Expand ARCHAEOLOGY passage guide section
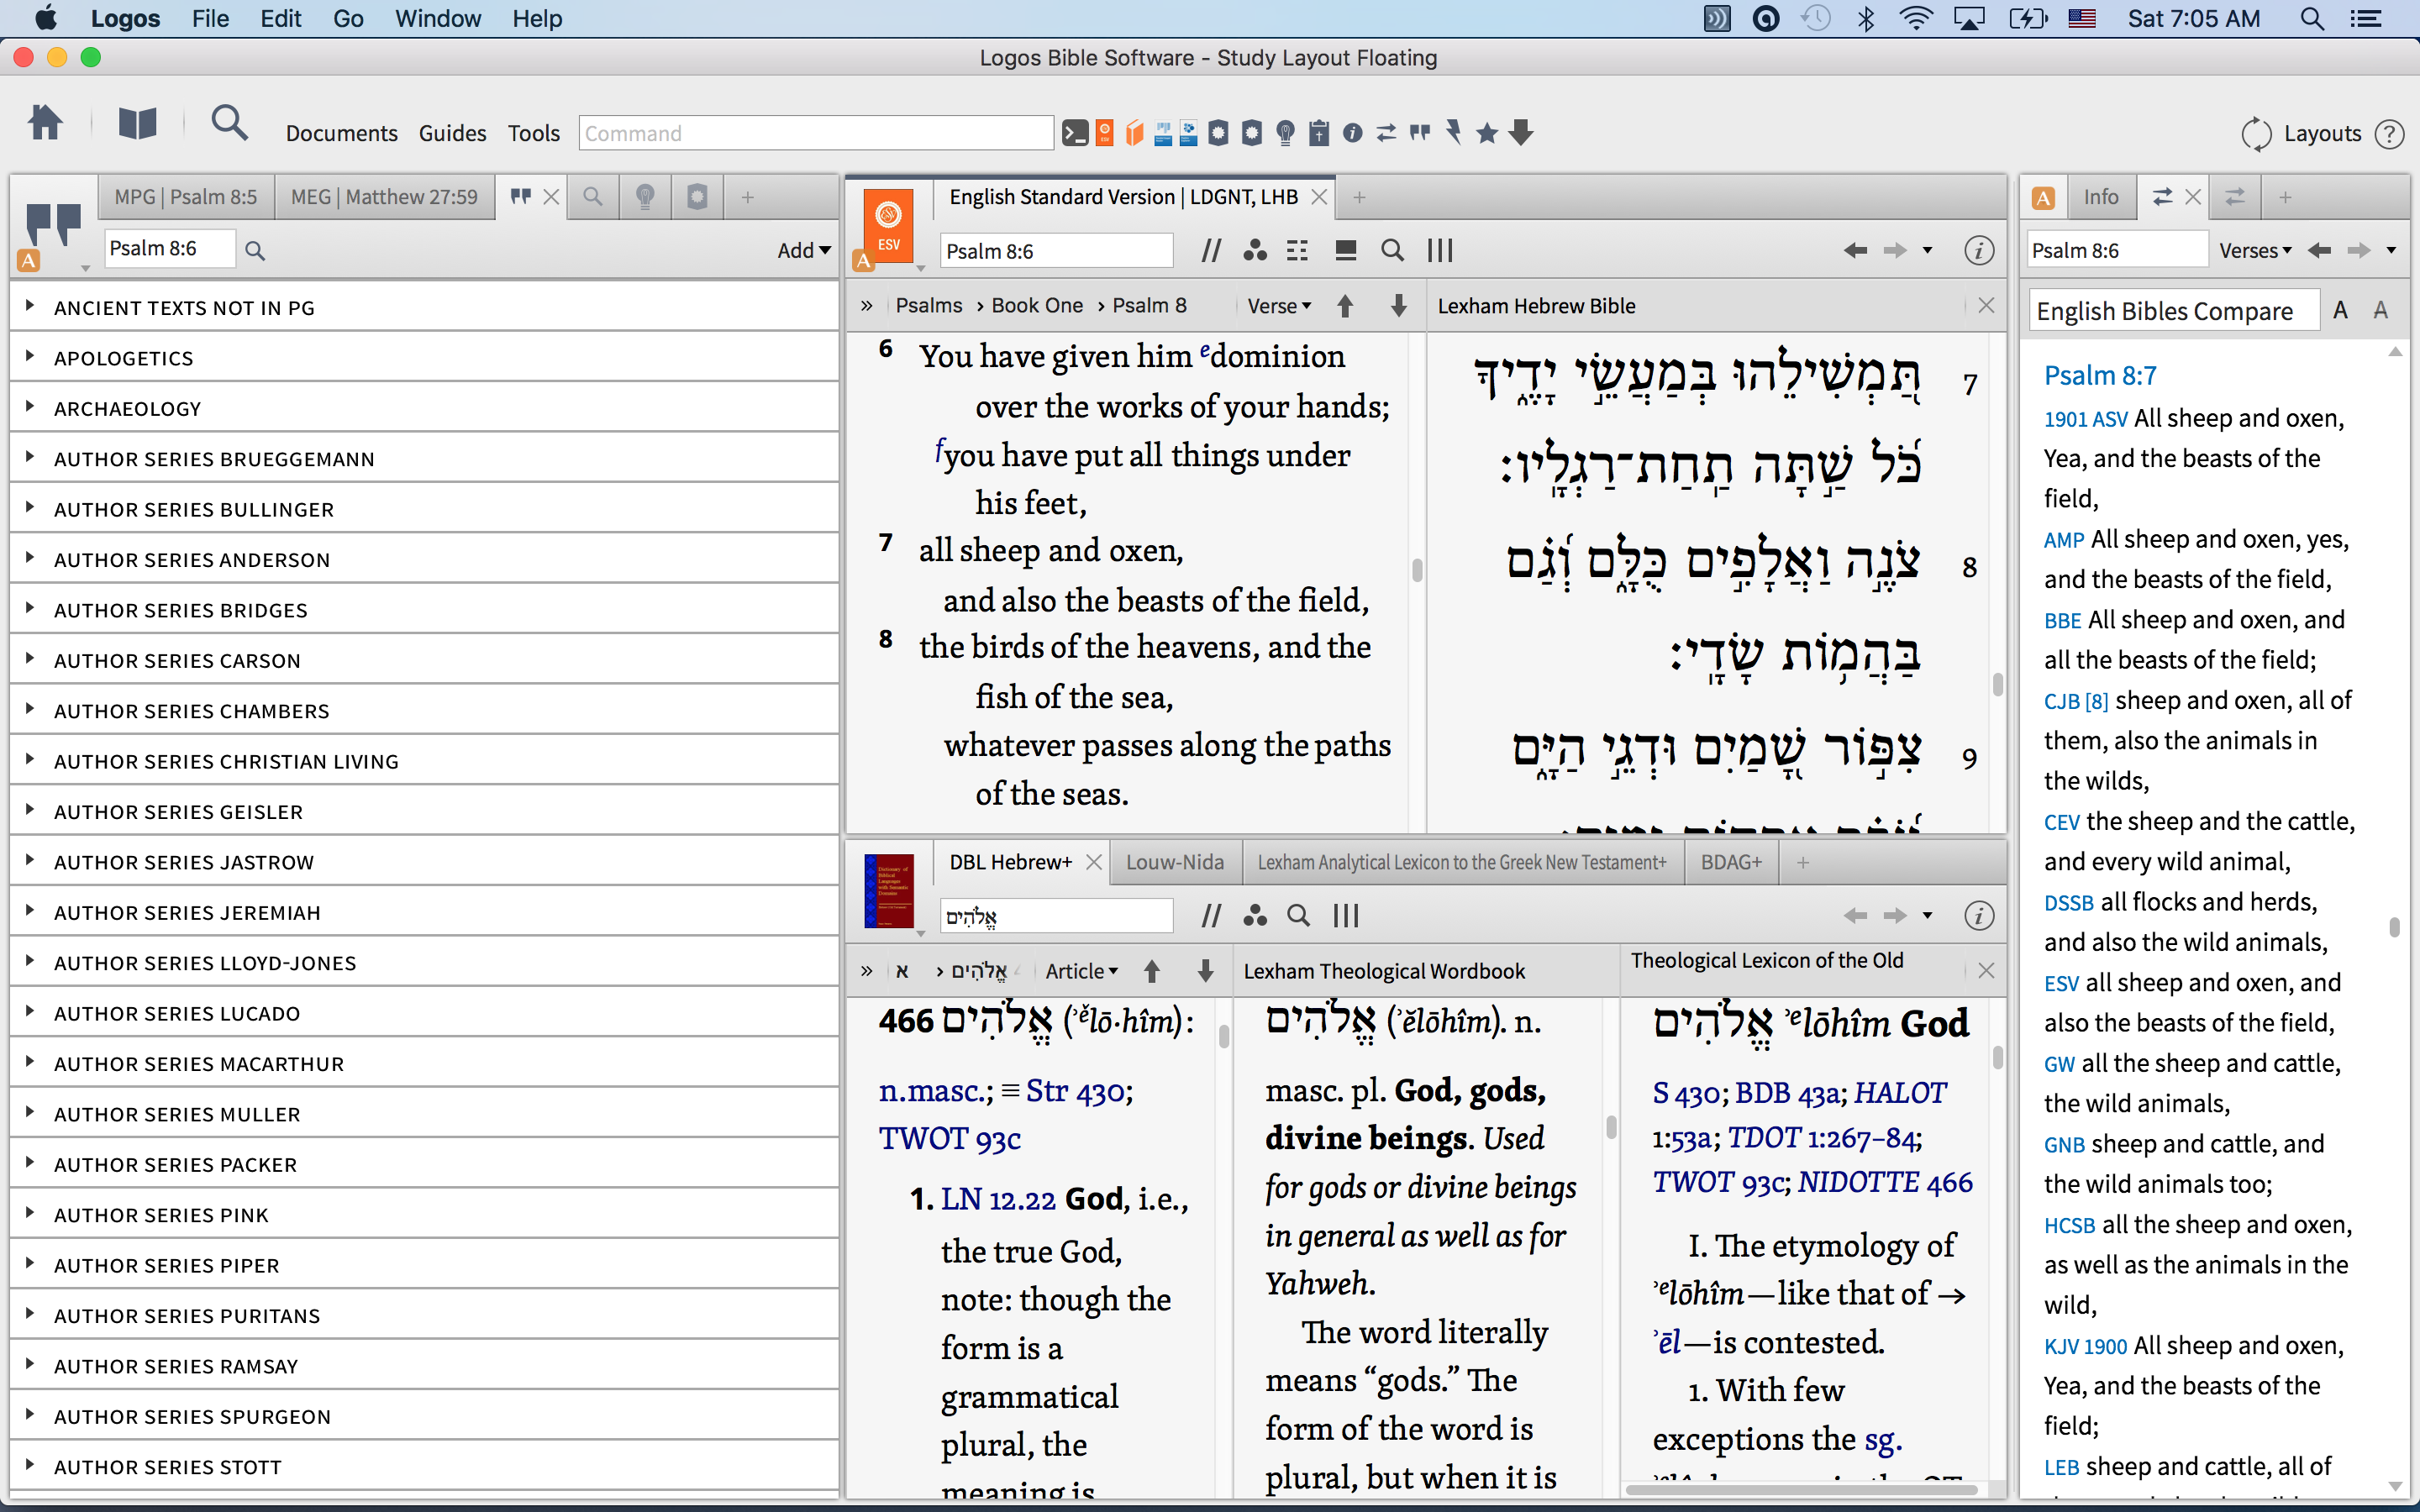Image resolution: width=2420 pixels, height=1512 pixels. [30, 407]
